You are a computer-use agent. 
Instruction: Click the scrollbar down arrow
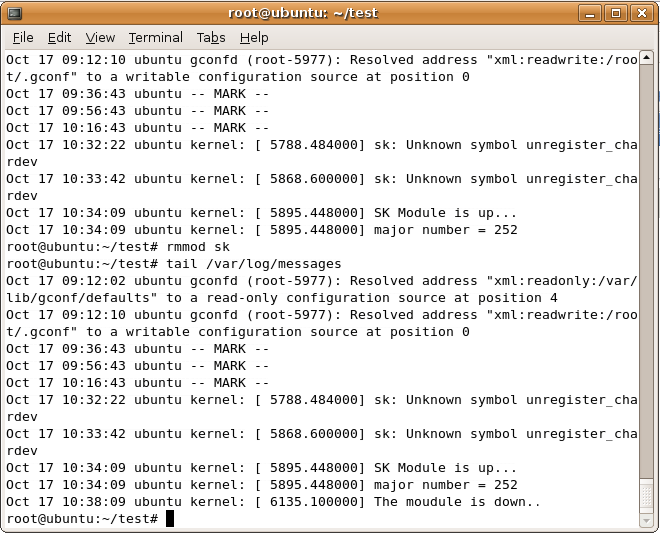coord(646,520)
